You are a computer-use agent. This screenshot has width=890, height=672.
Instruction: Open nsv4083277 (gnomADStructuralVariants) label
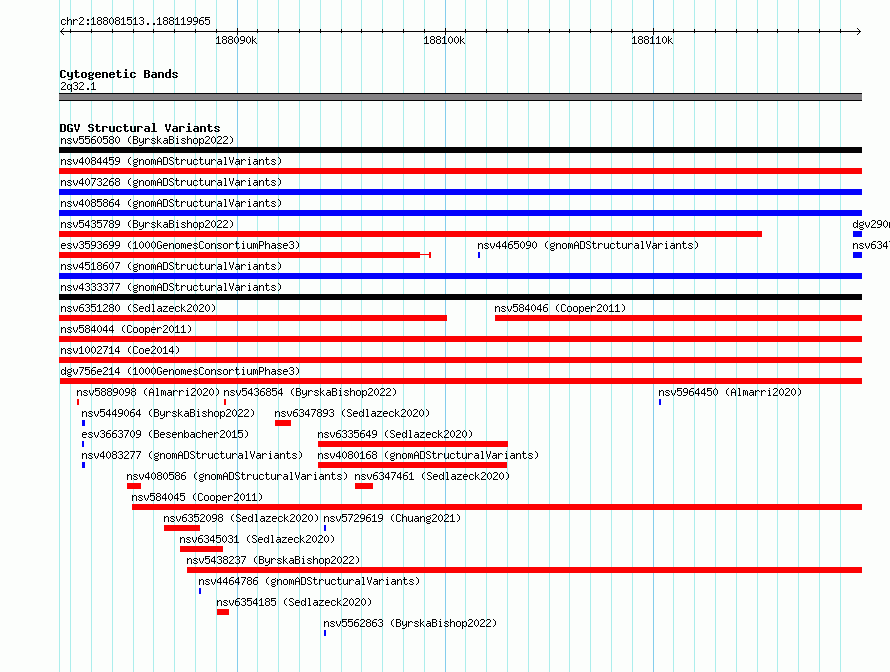click(x=192, y=455)
